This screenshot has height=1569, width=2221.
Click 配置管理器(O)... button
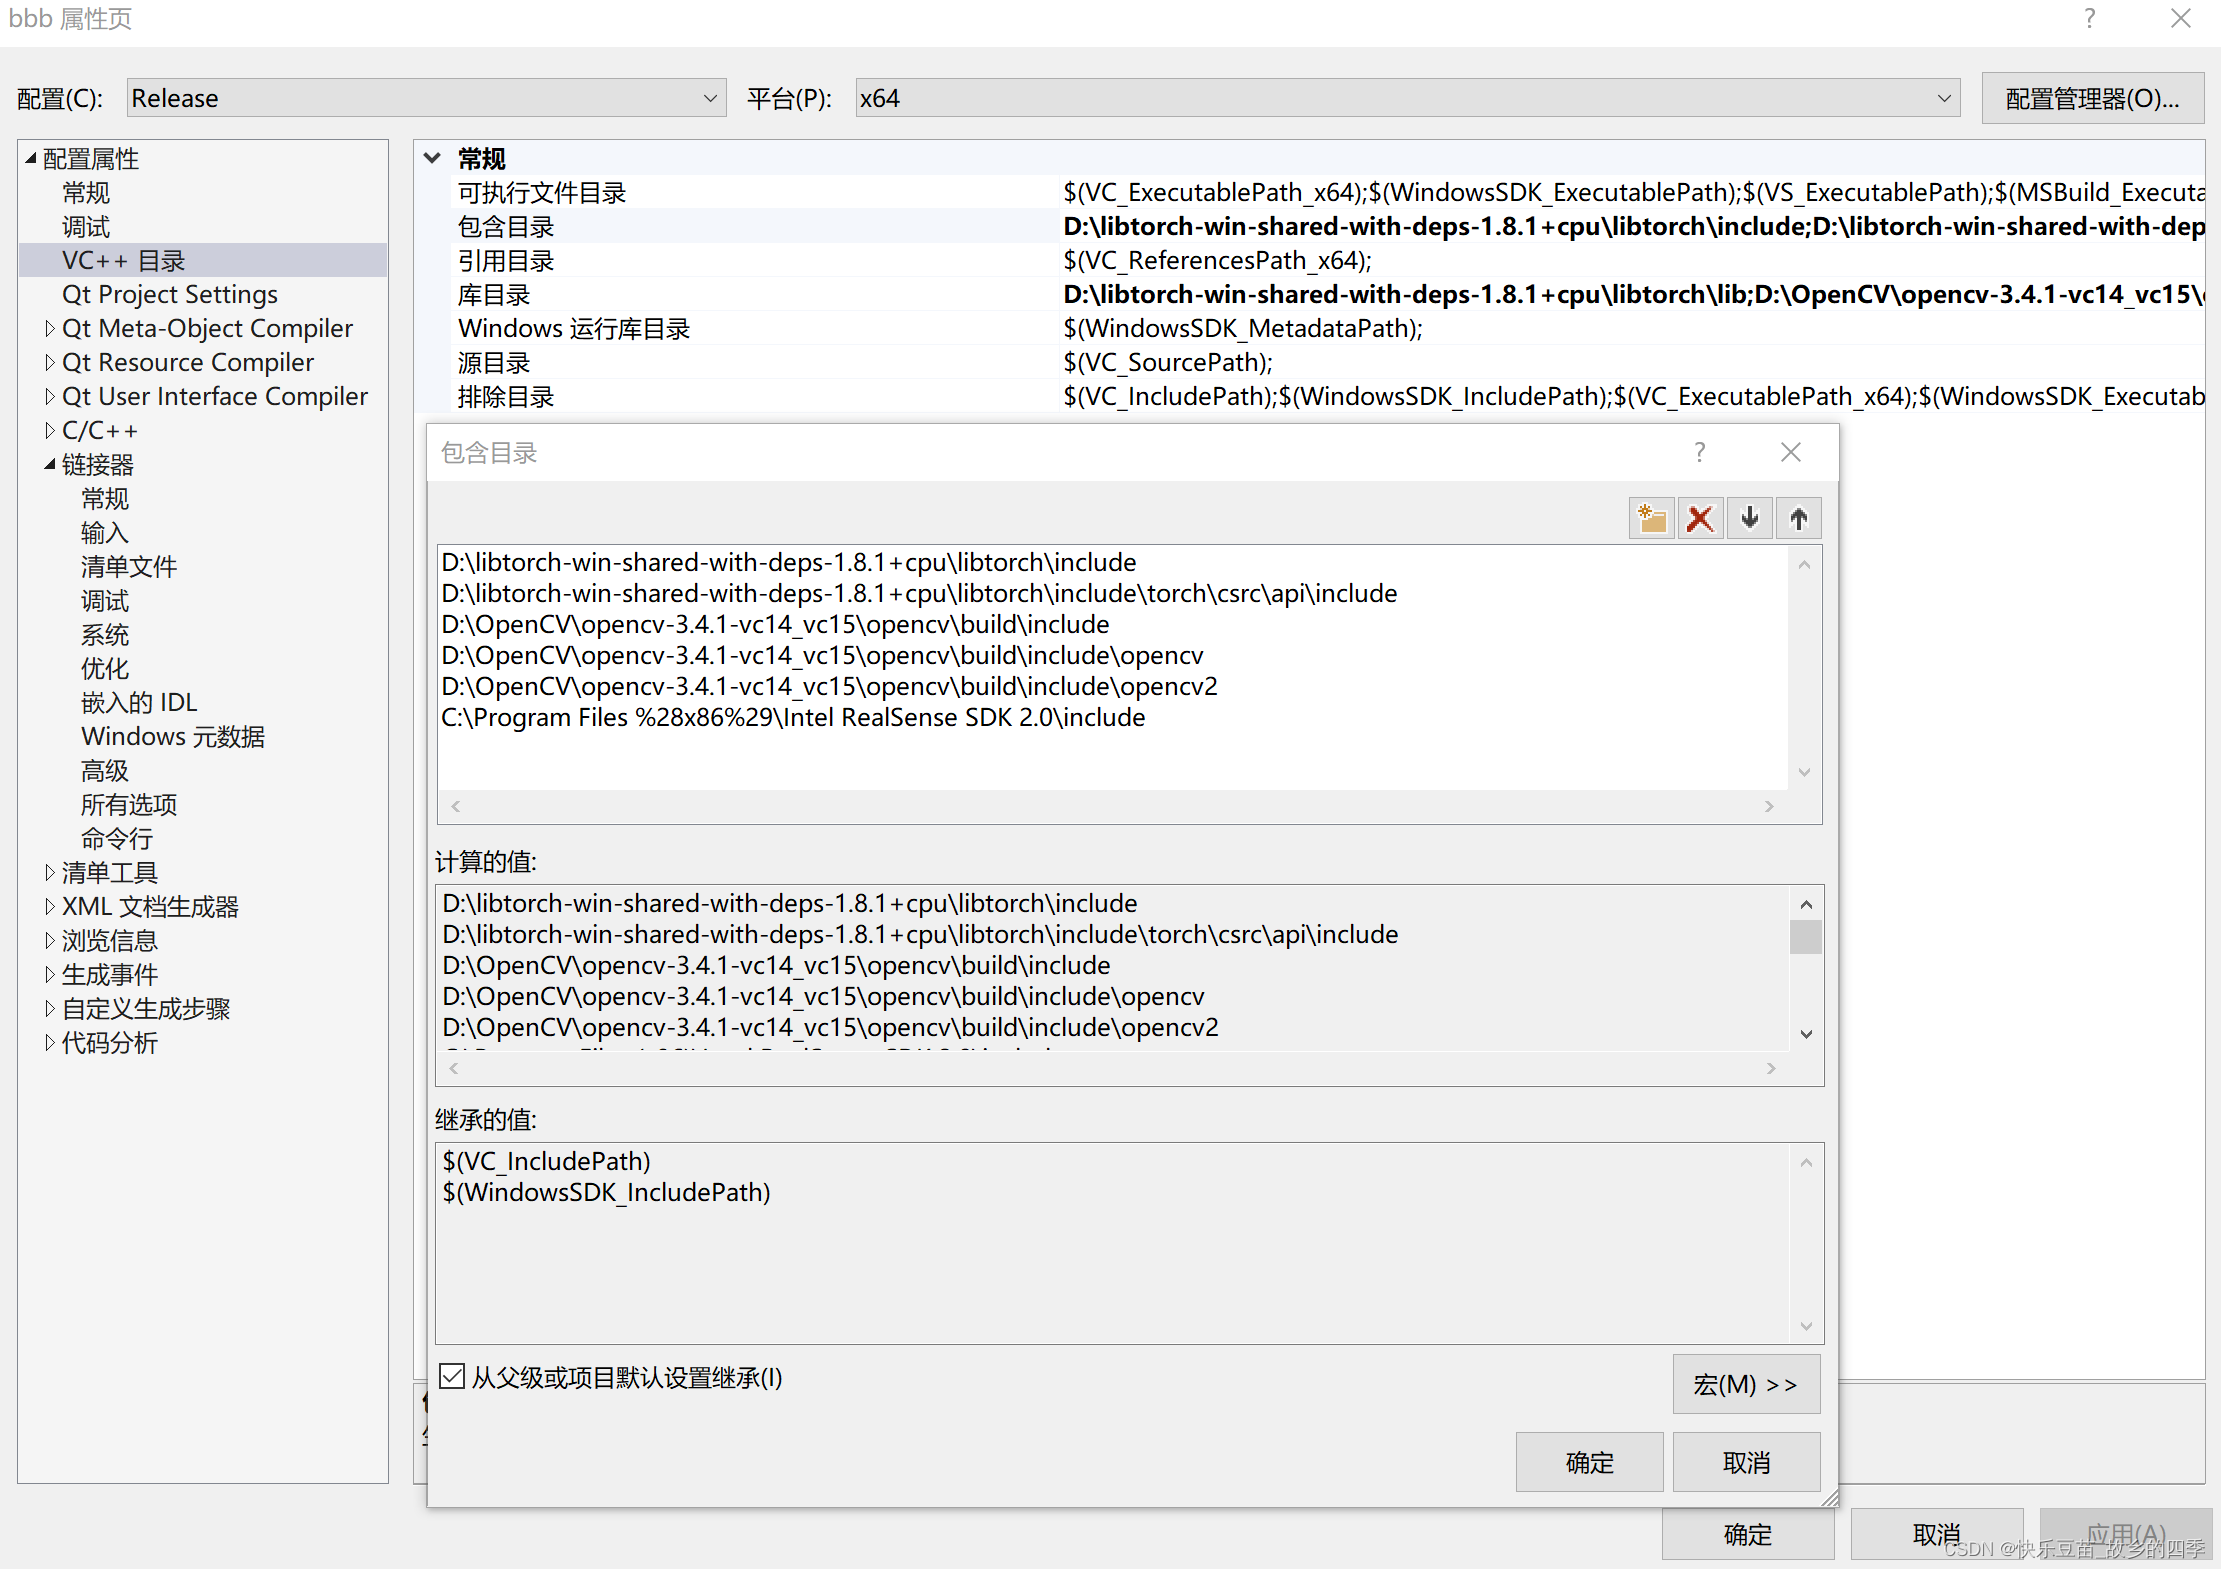click(x=2092, y=98)
